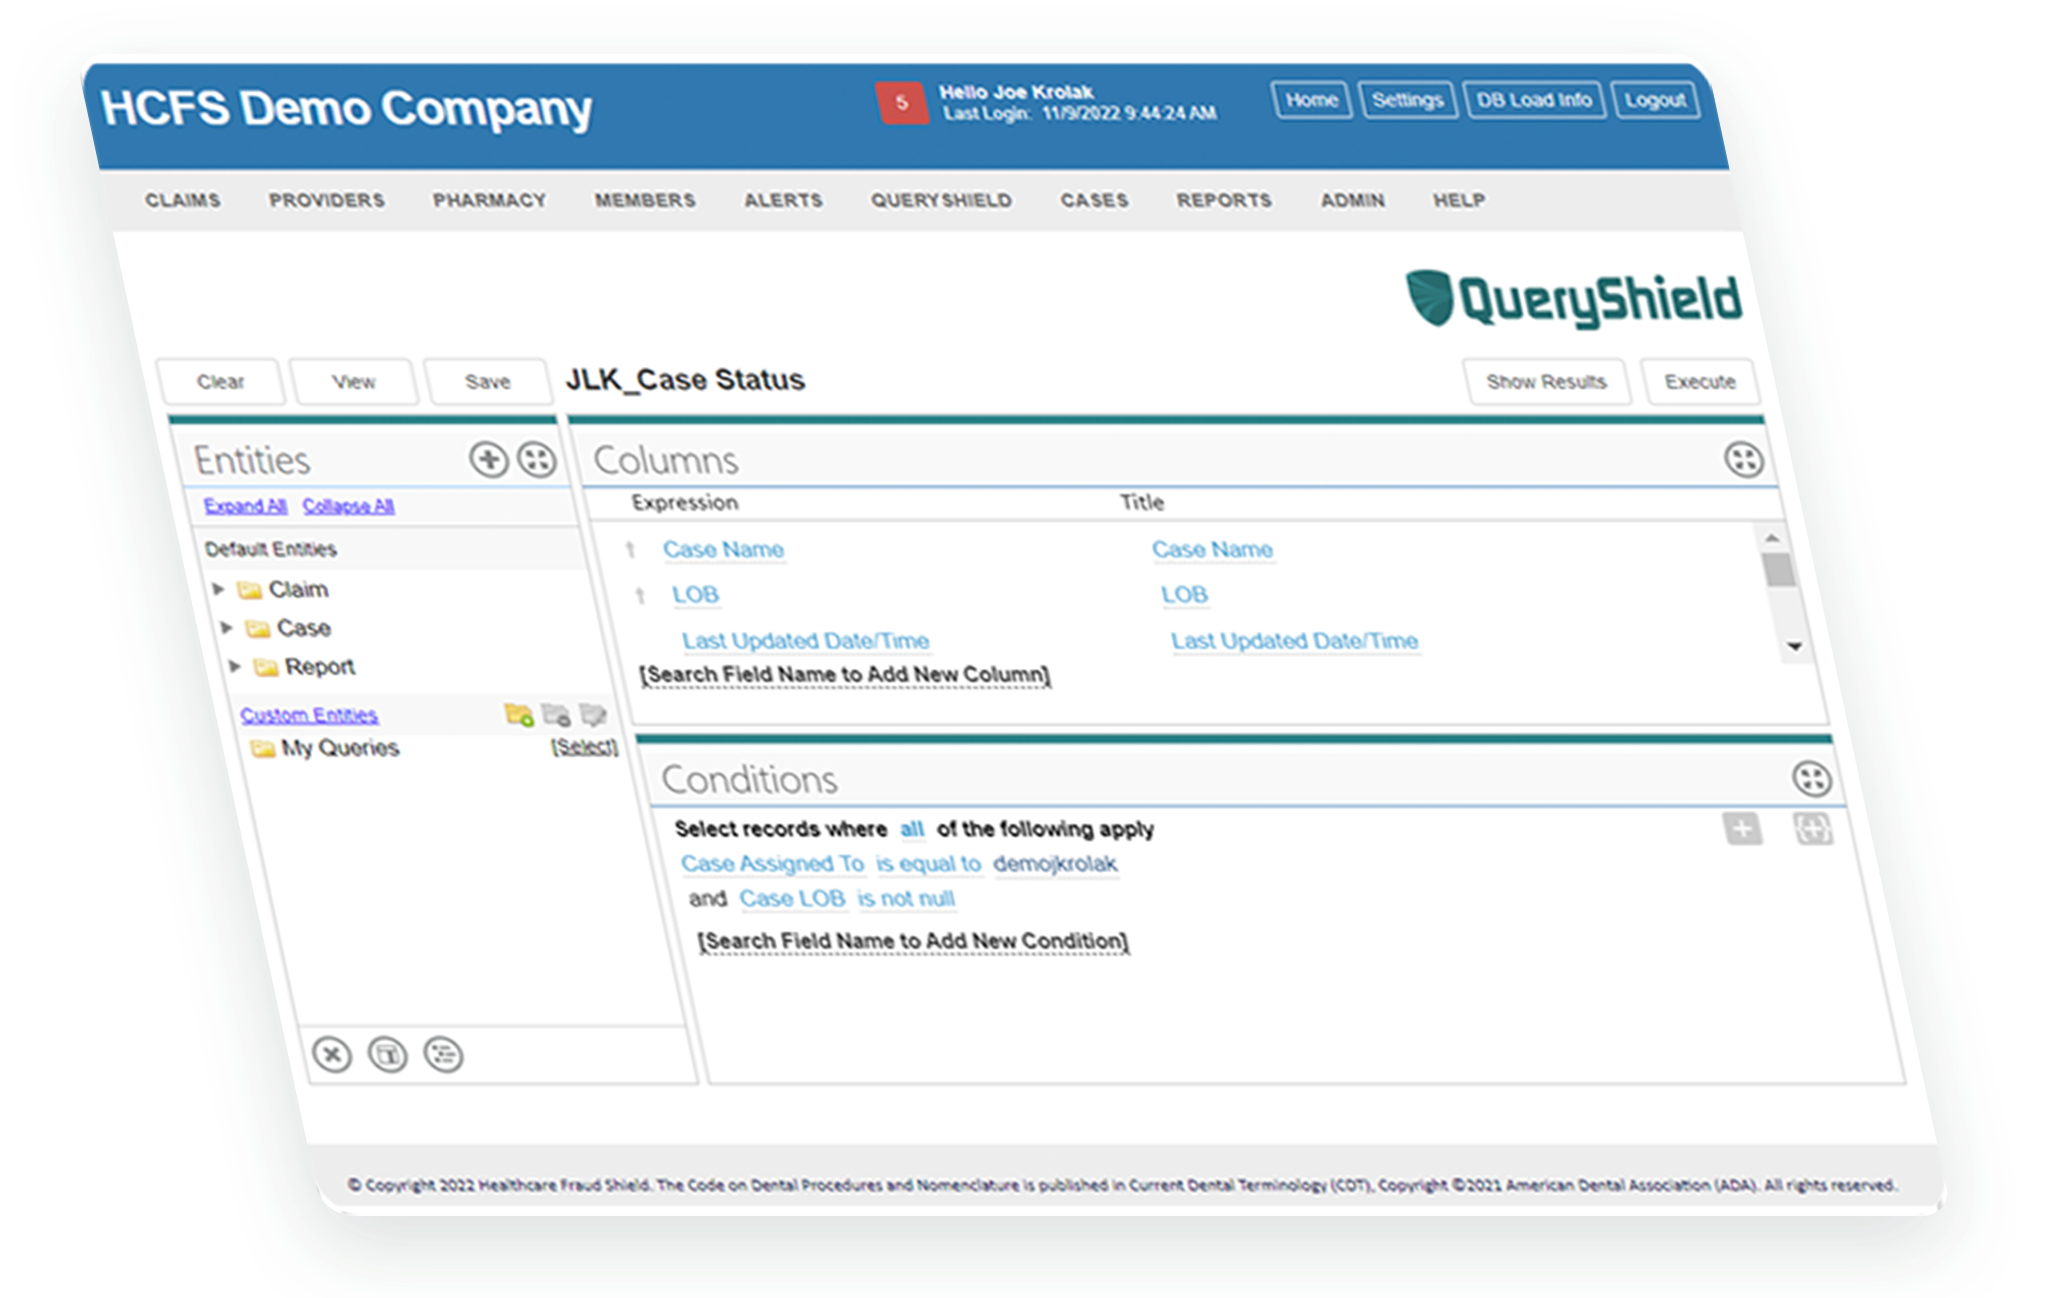The width and height of the screenshot is (2048, 1298).
Task: Open the QUERYSHIELD menu
Action: (x=941, y=200)
